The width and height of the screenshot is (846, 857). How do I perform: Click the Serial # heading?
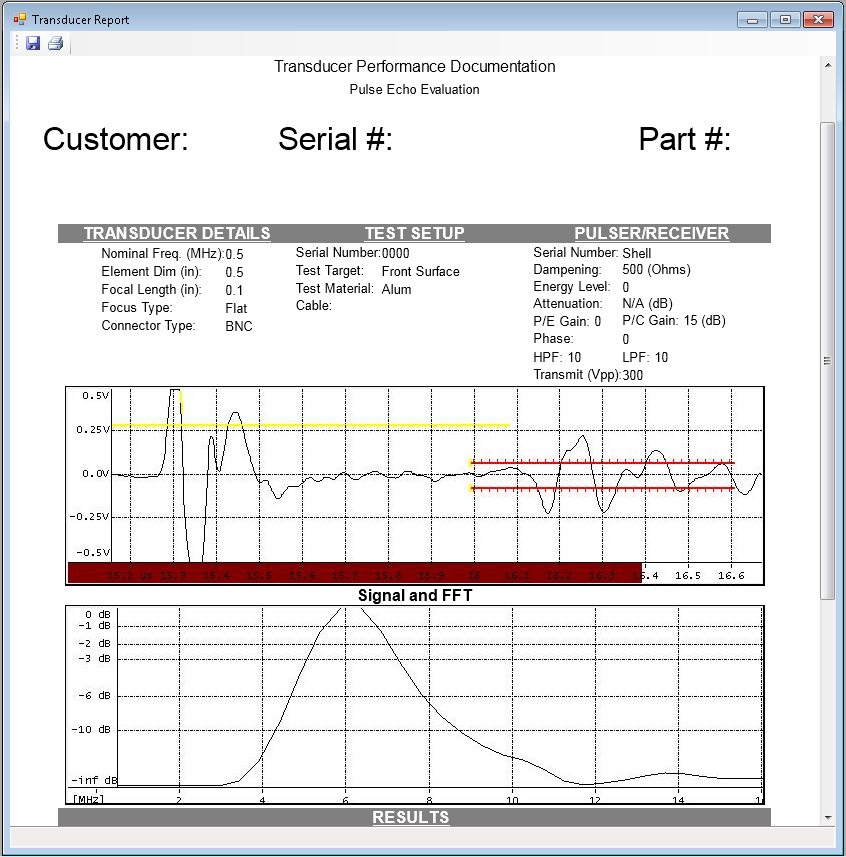coord(335,139)
